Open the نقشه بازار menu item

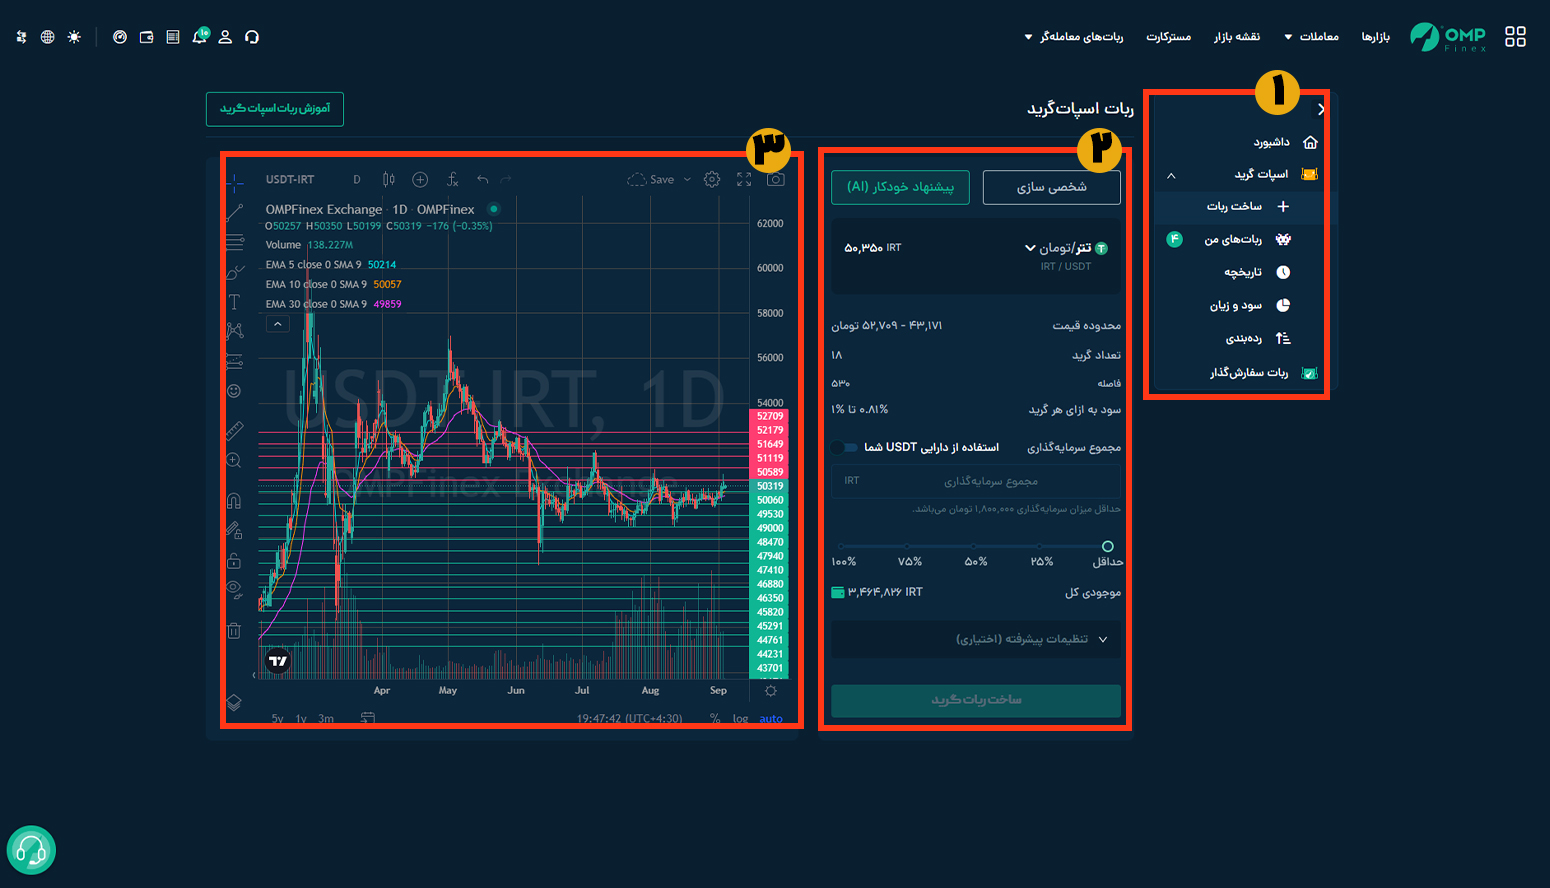pos(1237,37)
